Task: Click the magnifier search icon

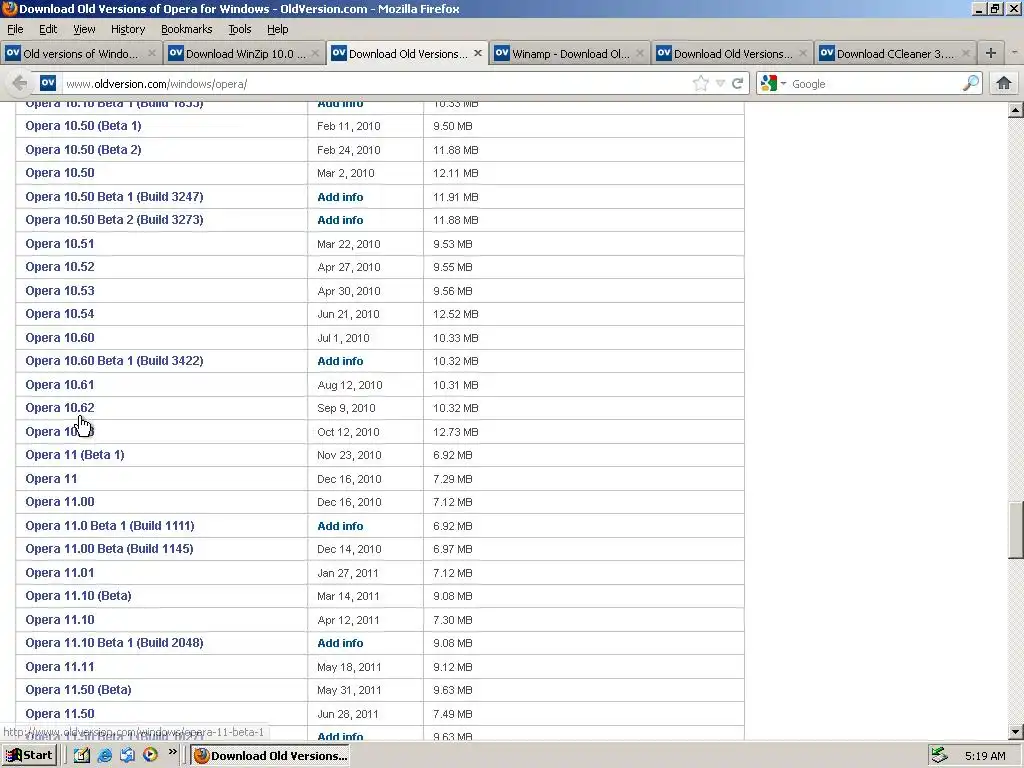Action: point(971,83)
